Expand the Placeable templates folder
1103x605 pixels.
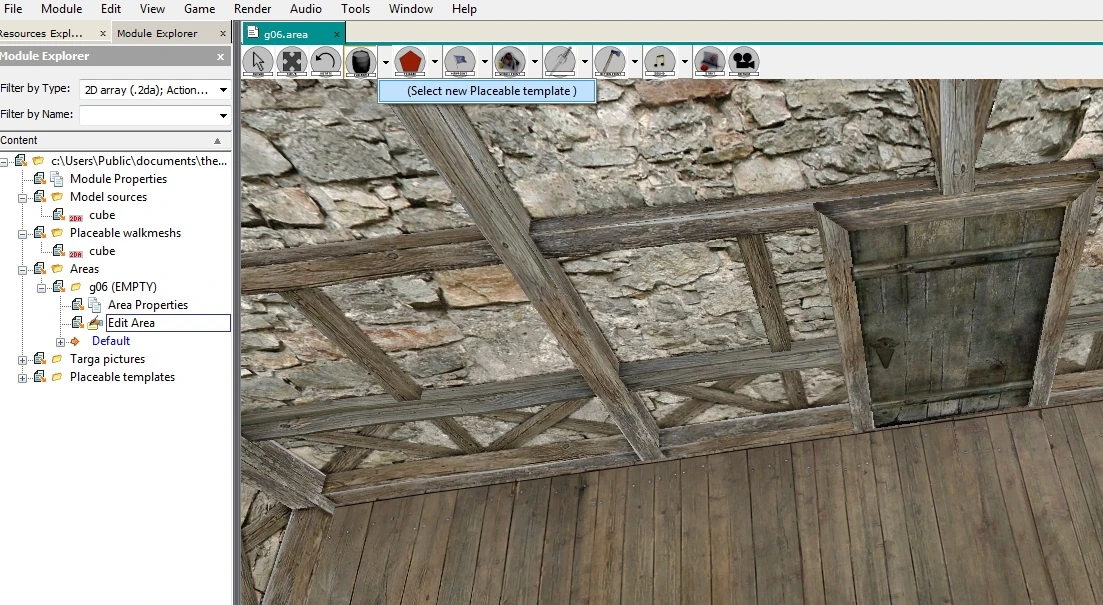click(23, 378)
